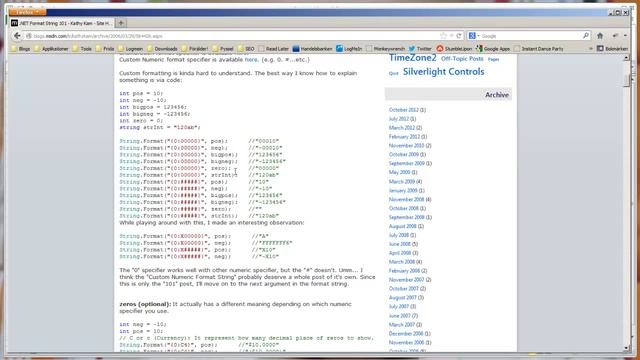Viewport: 640px width, 360px height.
Task: Open the TimeZone2 tag link
Action: pos(412,58)
